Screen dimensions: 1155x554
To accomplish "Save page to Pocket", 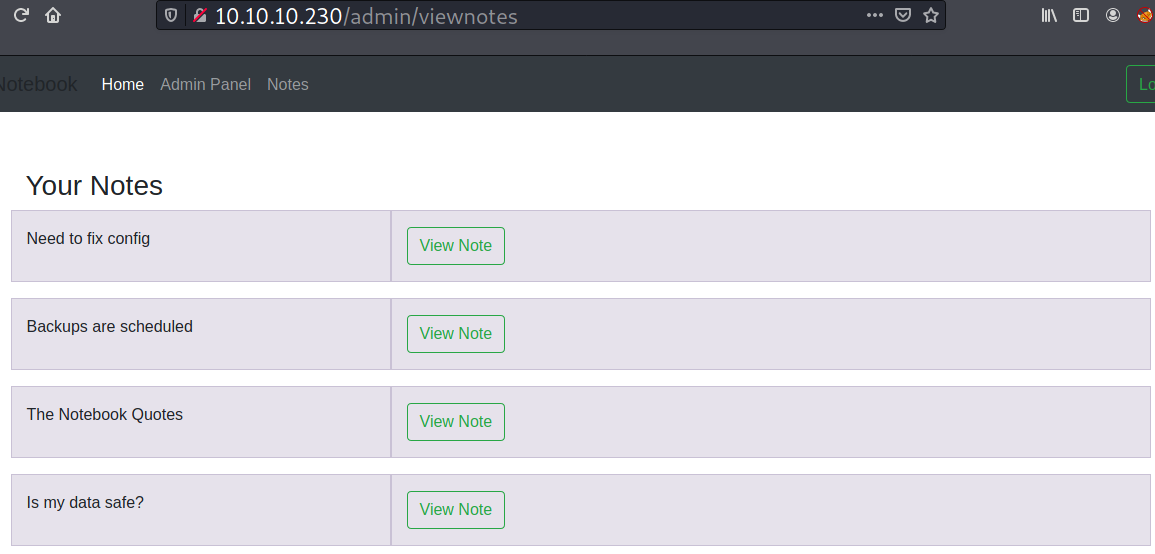I will [x=903, y=15].
